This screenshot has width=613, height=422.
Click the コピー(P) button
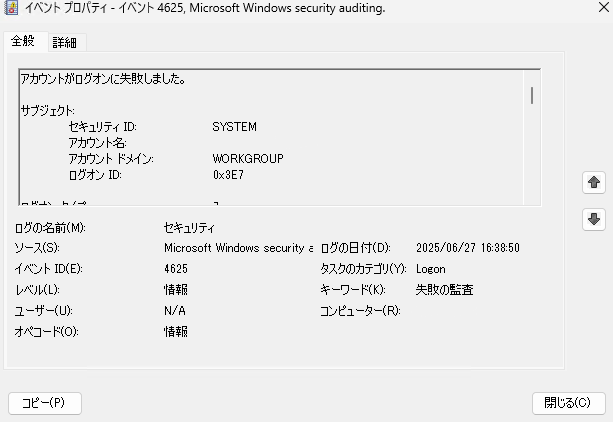45,403
